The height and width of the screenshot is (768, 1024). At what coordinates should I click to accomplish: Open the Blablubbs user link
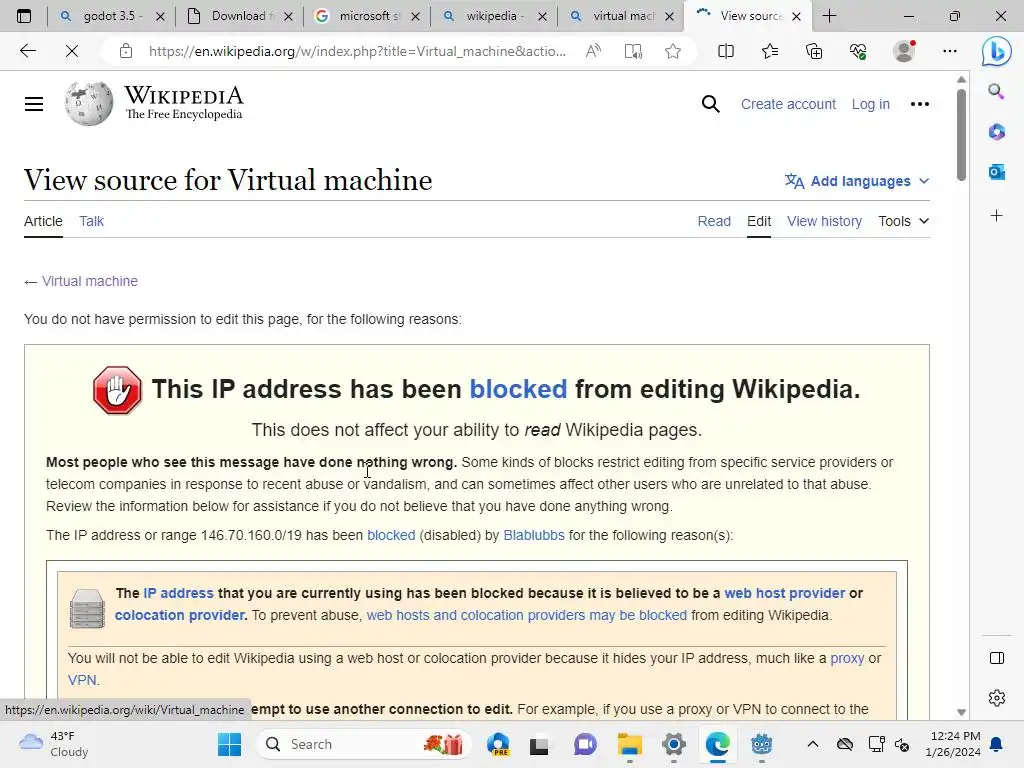[x=534, y=536]
